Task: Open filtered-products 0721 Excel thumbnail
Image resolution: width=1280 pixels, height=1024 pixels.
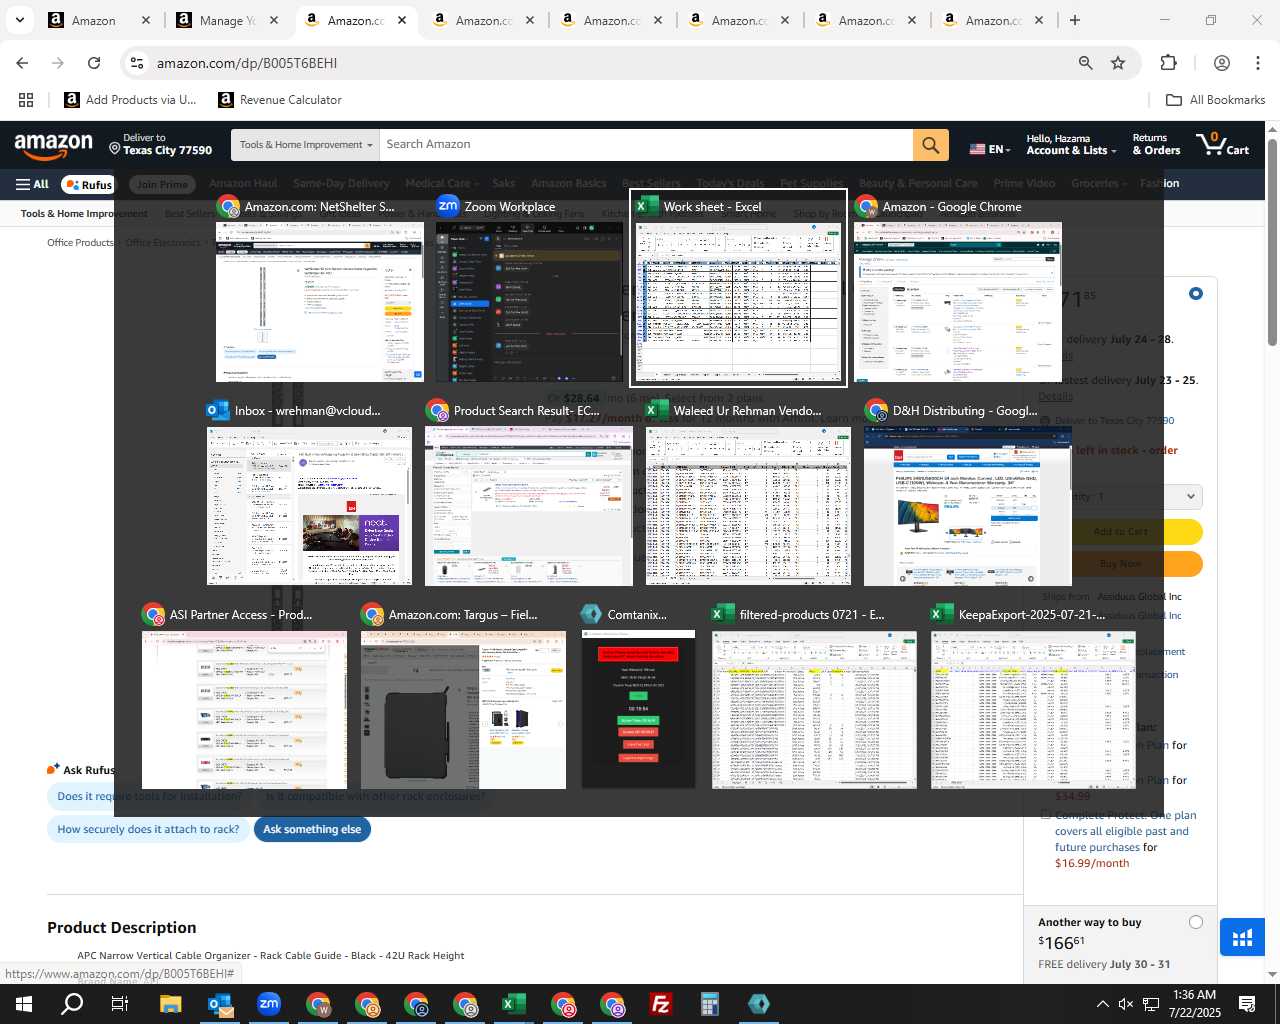Action: (x=814, y=696)
